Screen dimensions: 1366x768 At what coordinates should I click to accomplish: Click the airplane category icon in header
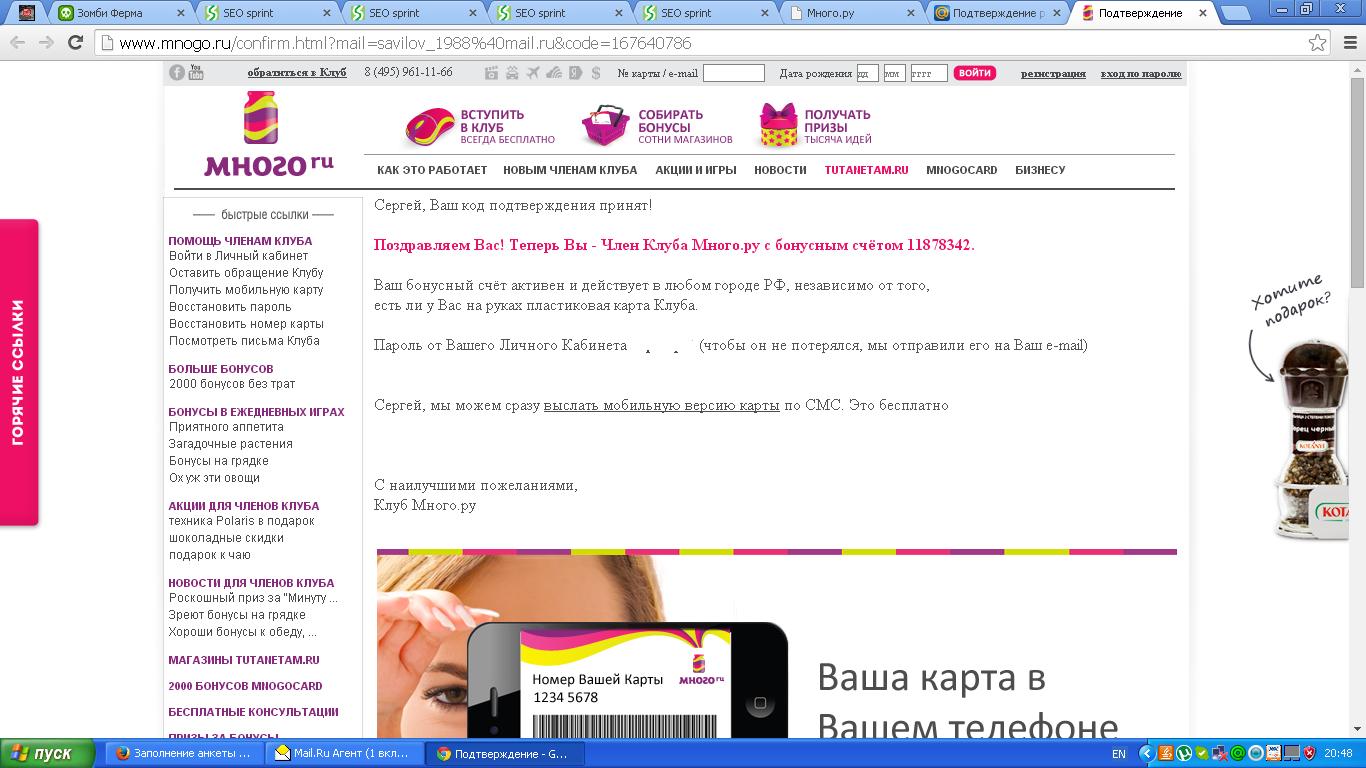(533, 73)
